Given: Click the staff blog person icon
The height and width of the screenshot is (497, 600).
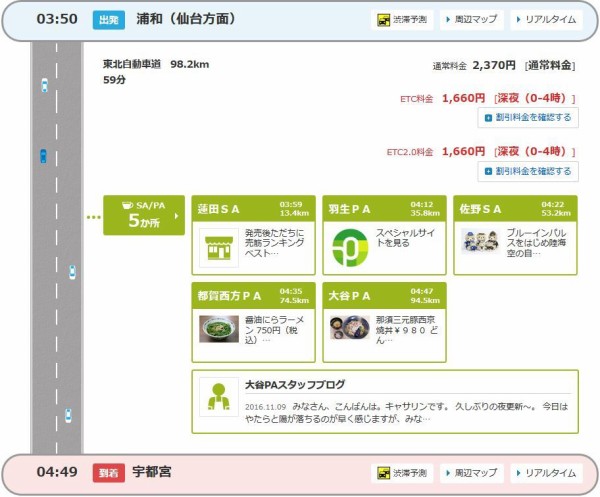Looking at the screenshot, I should (218, 397).
